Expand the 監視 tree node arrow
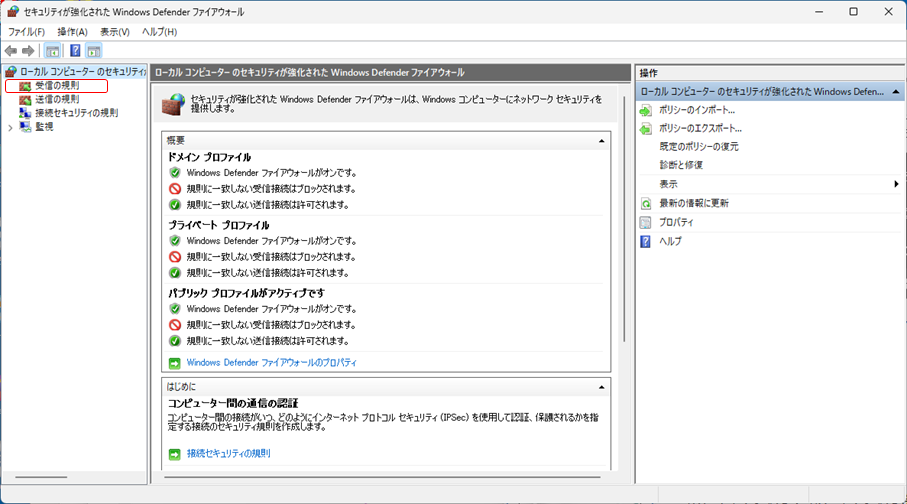 [x=10, y=127]
